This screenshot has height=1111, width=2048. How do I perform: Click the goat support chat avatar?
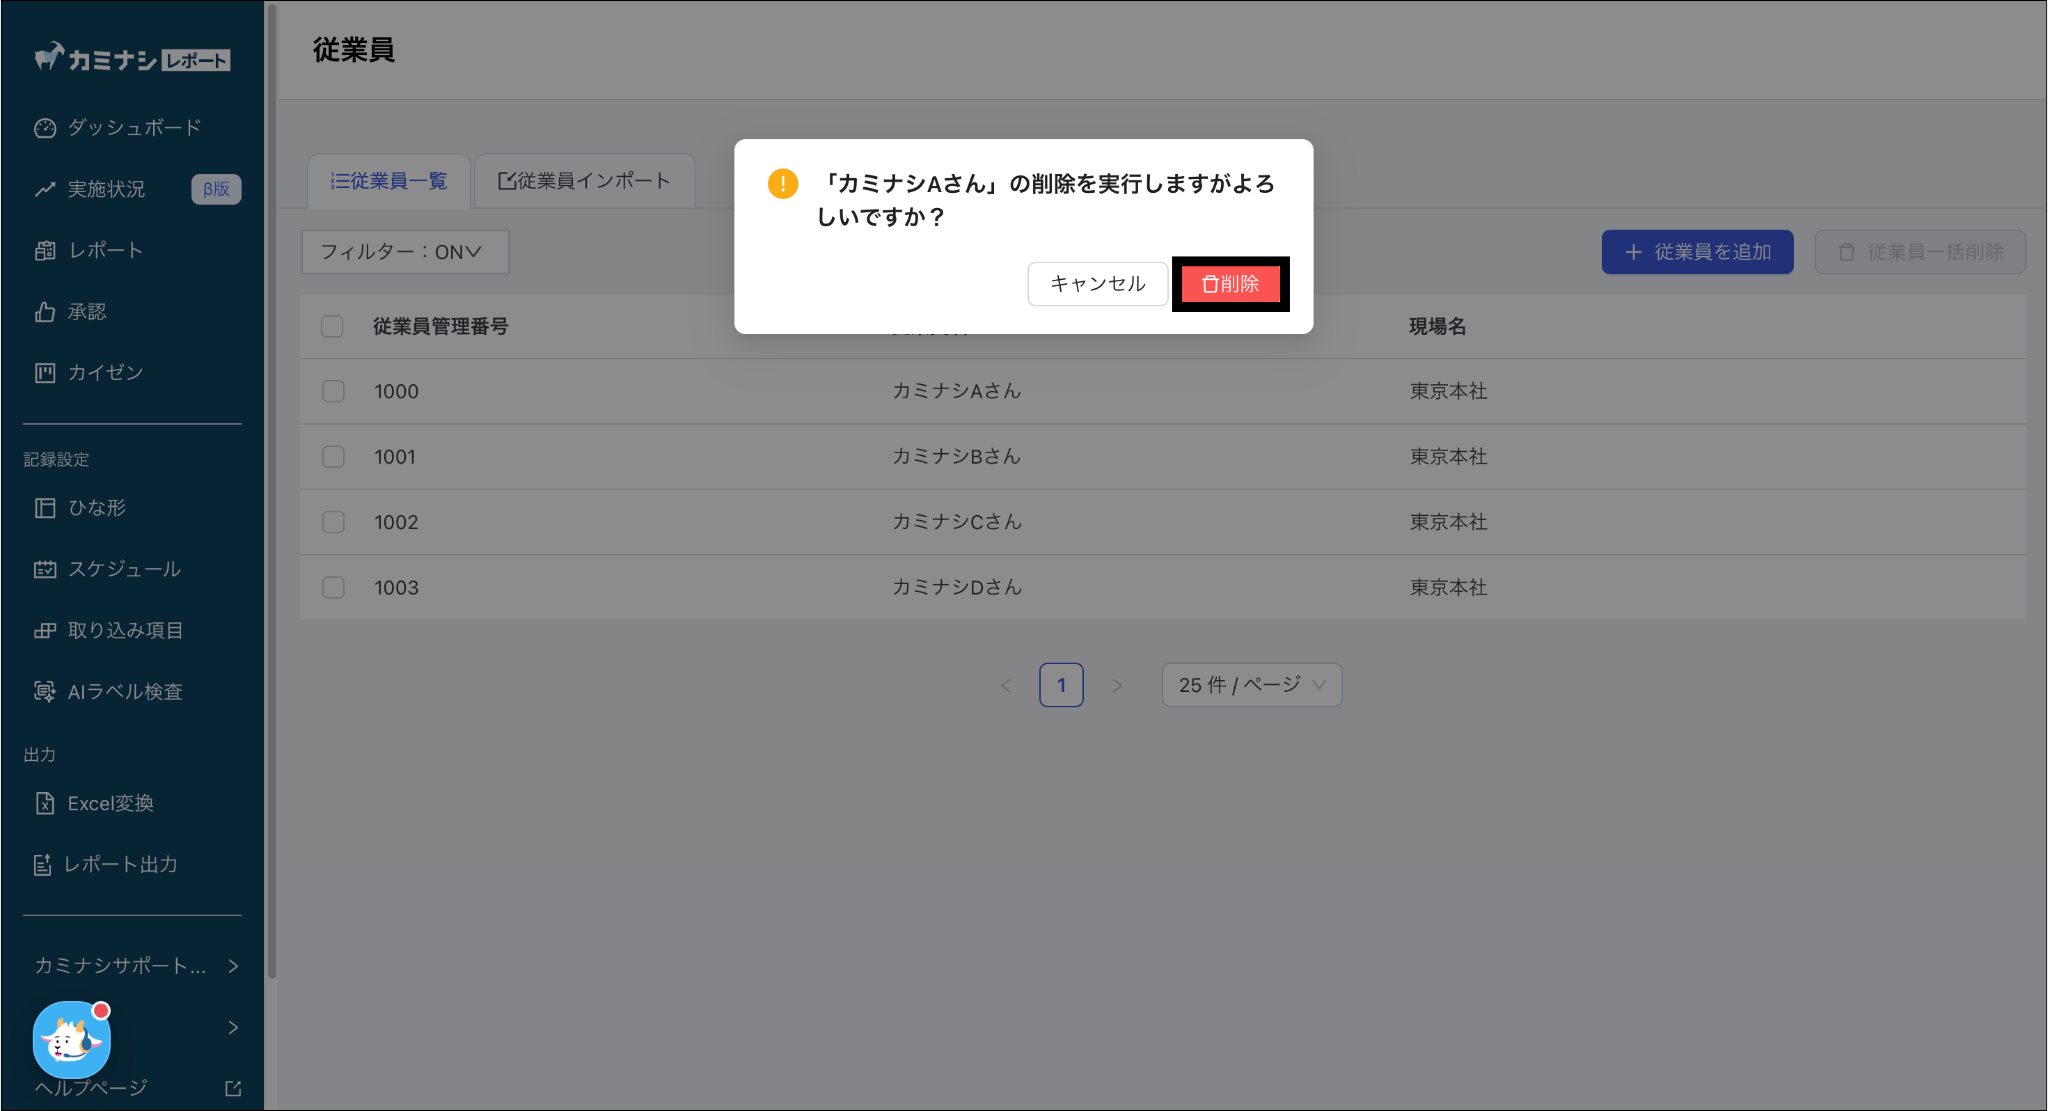71,1039
